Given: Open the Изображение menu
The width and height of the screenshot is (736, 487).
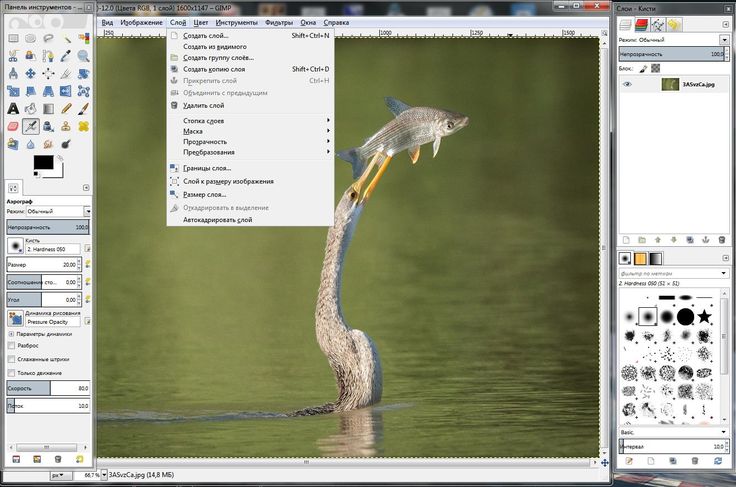Looking at the screenshot, I should point(141,23).
